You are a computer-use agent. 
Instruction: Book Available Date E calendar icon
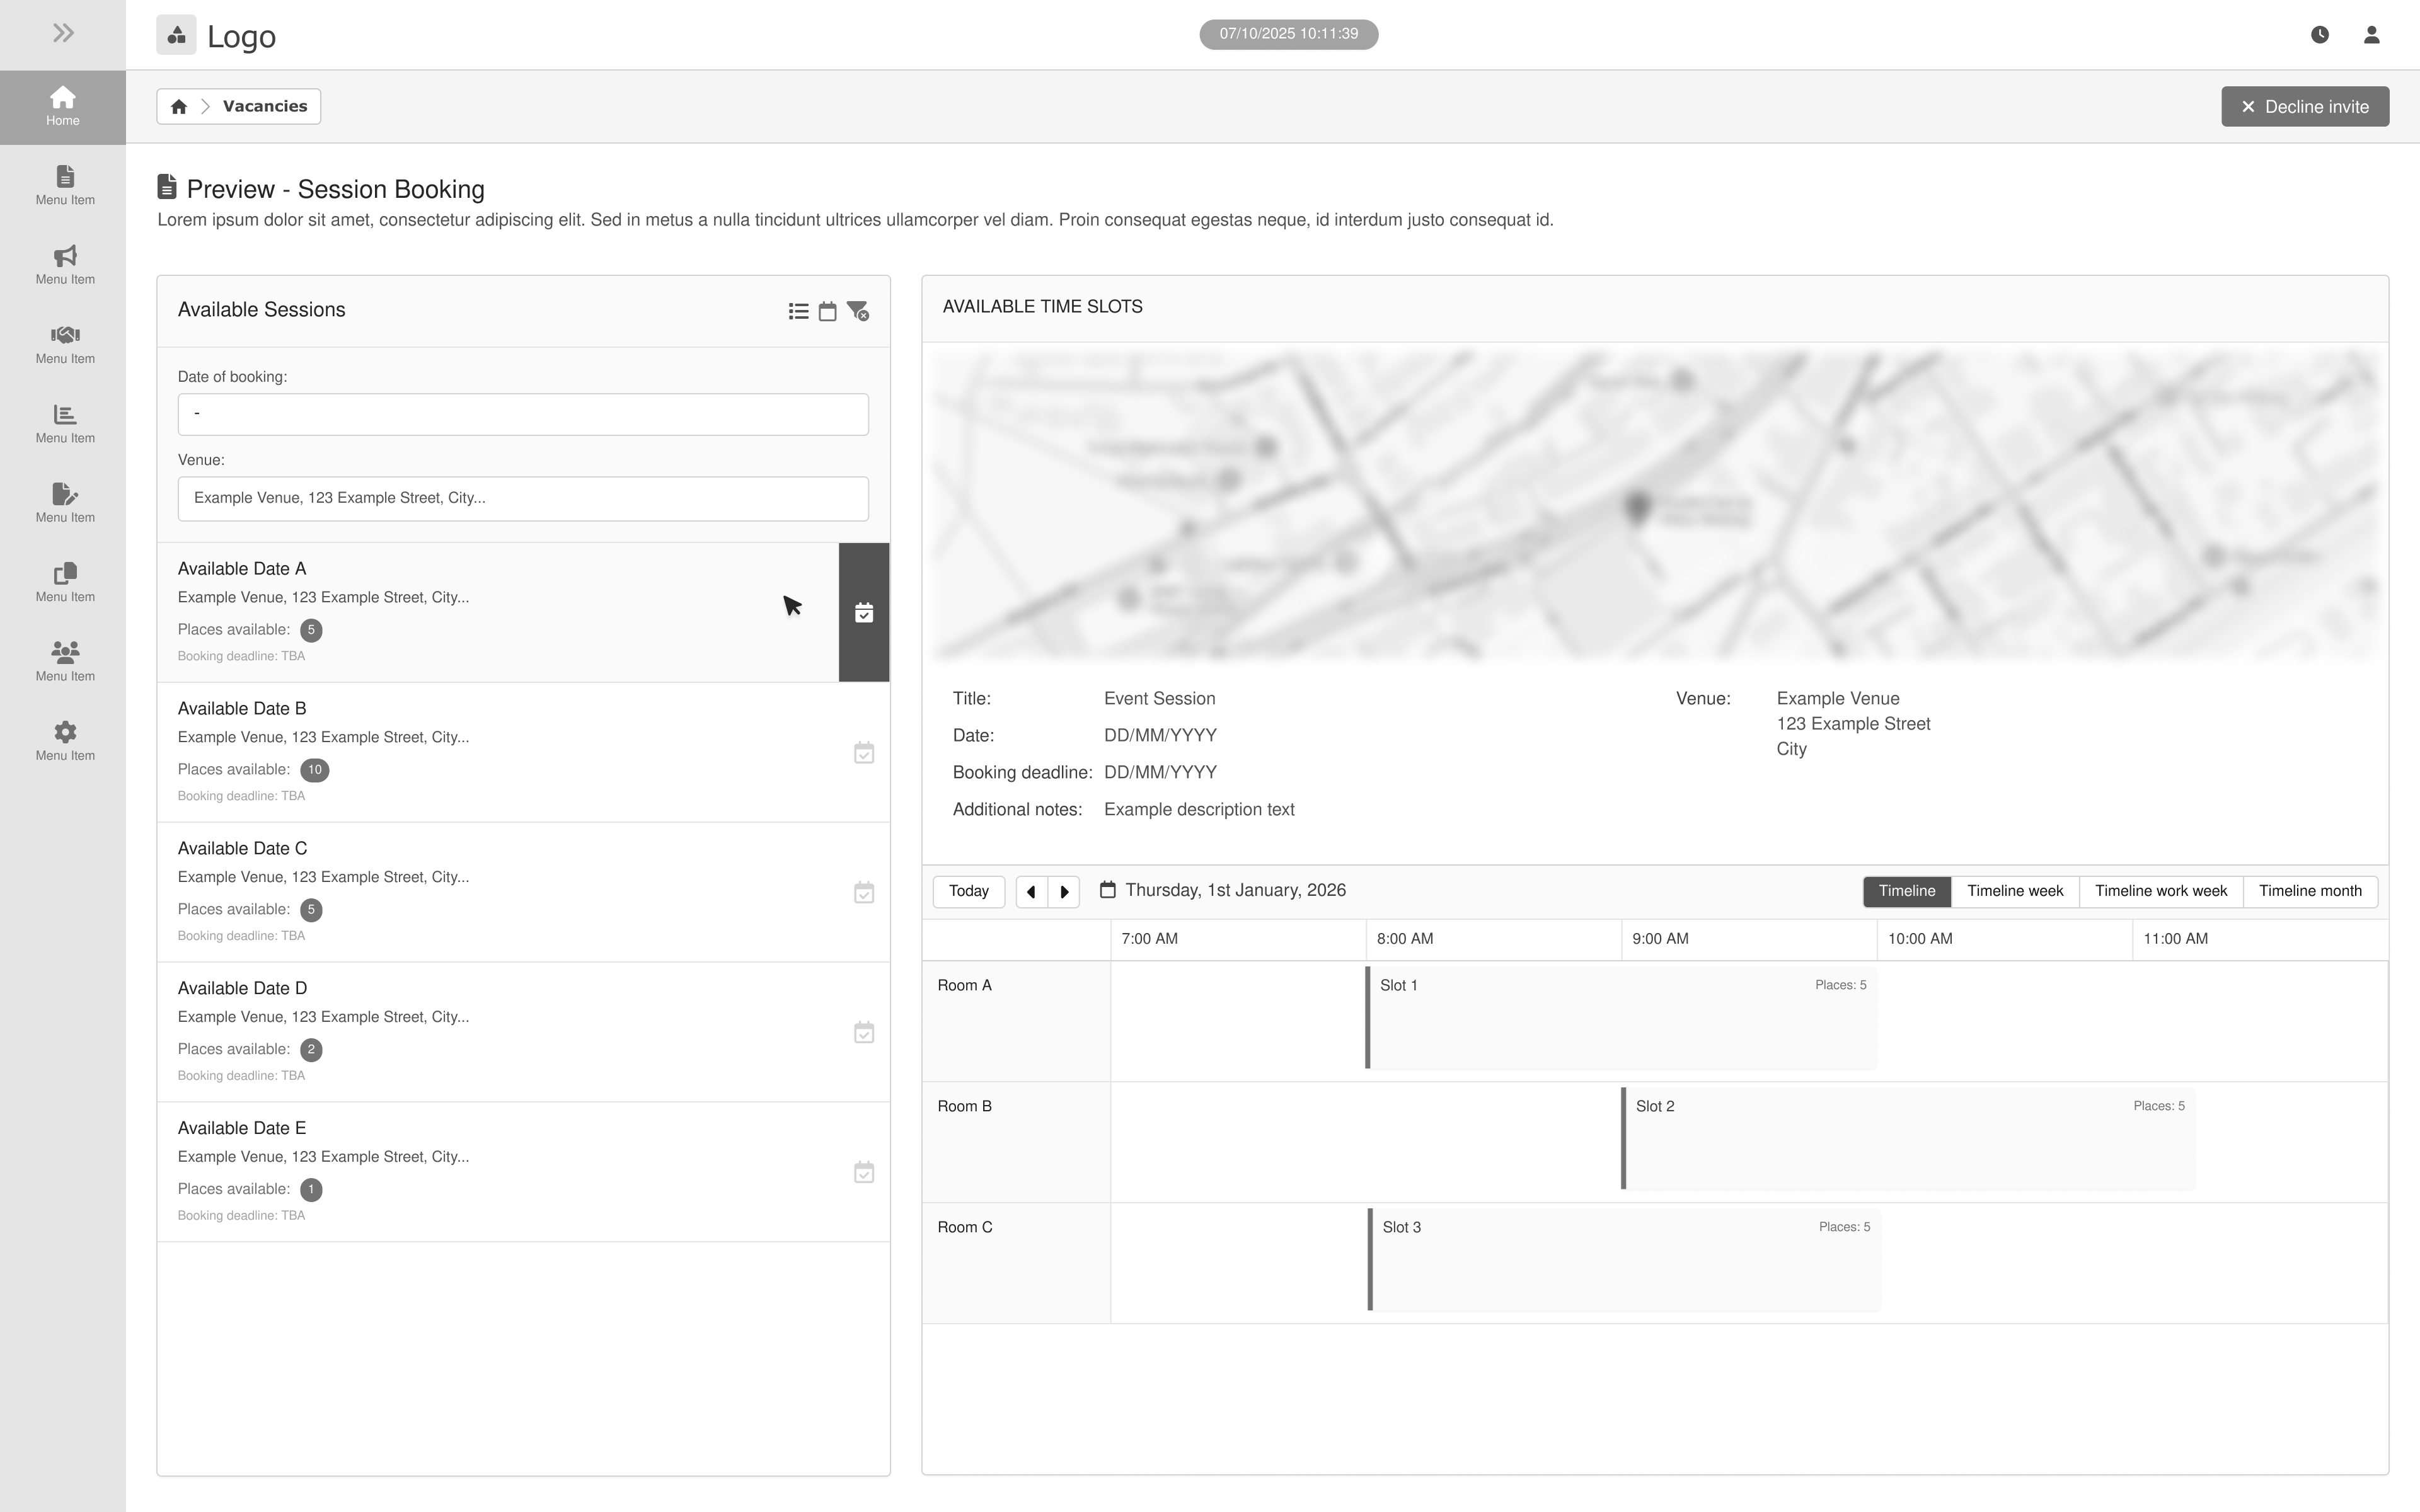pos(864,1172)
